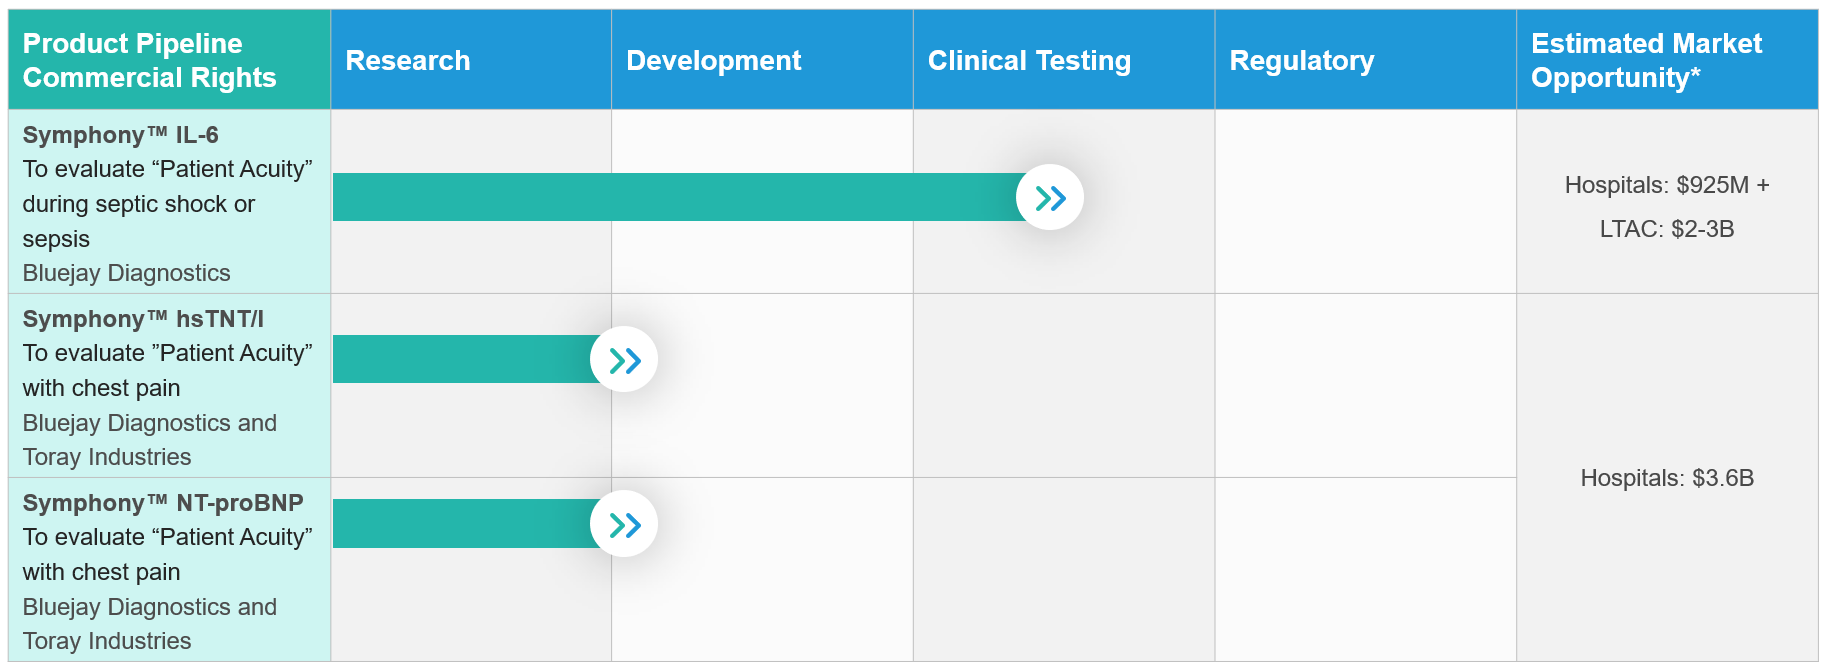1828x672 pixels.
Task: Select the Research column header
Action: point(471,60)
